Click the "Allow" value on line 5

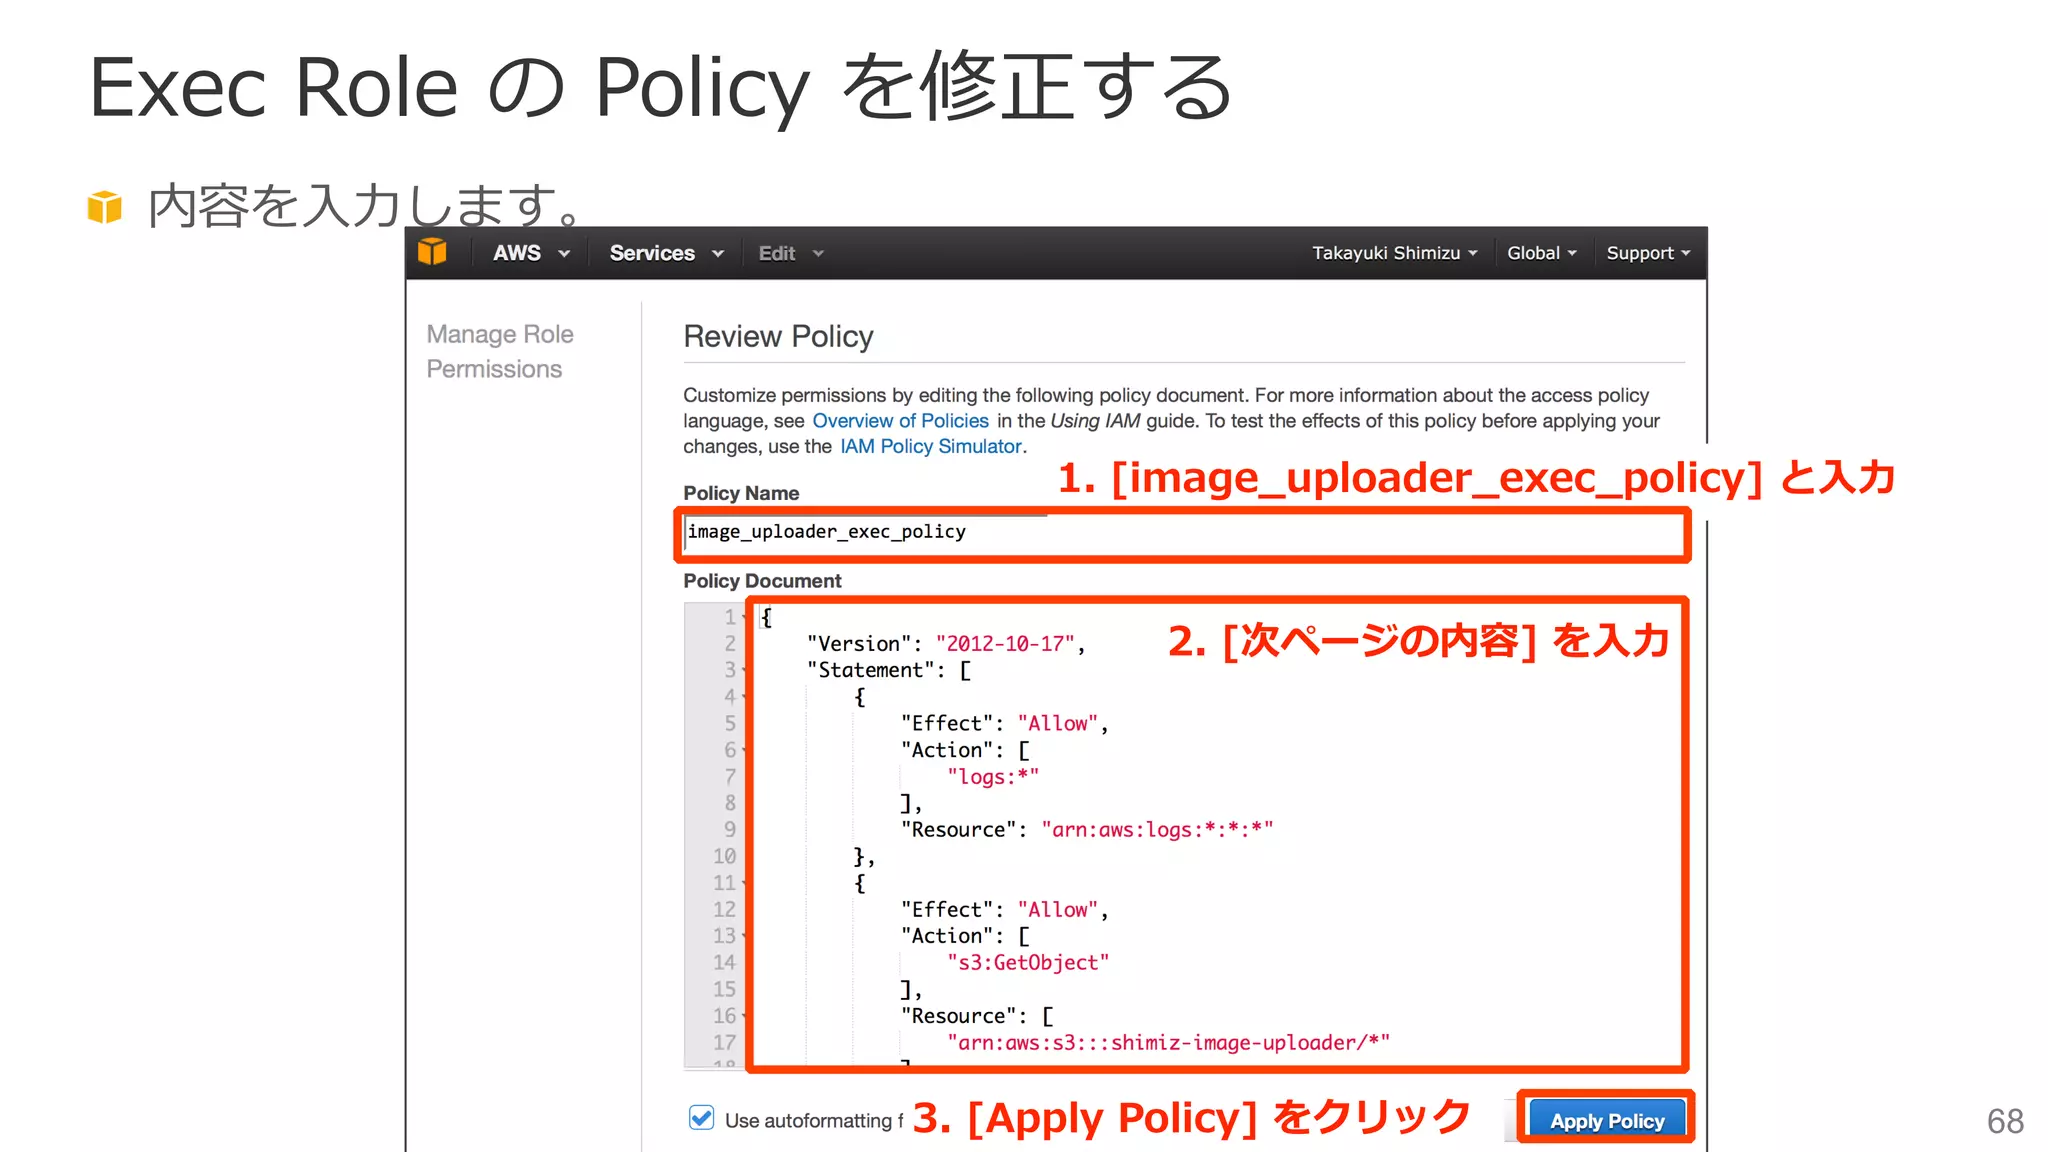coord(1057,724)
